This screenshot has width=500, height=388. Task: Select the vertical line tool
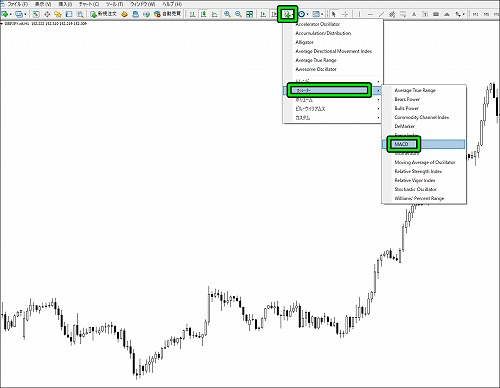point(359,14)
